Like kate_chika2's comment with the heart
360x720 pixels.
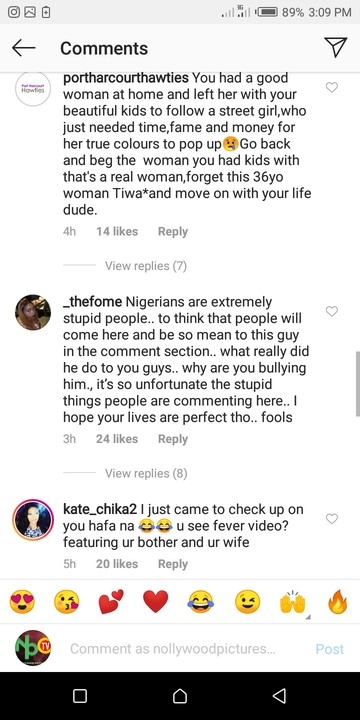point(332,519)
